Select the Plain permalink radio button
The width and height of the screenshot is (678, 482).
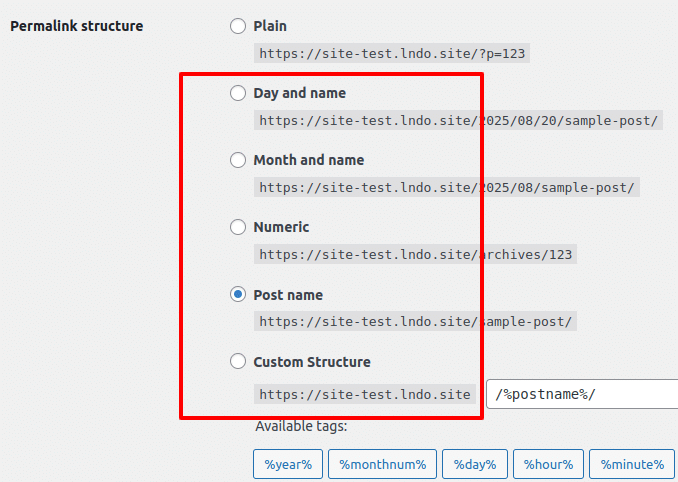[238, 26]
